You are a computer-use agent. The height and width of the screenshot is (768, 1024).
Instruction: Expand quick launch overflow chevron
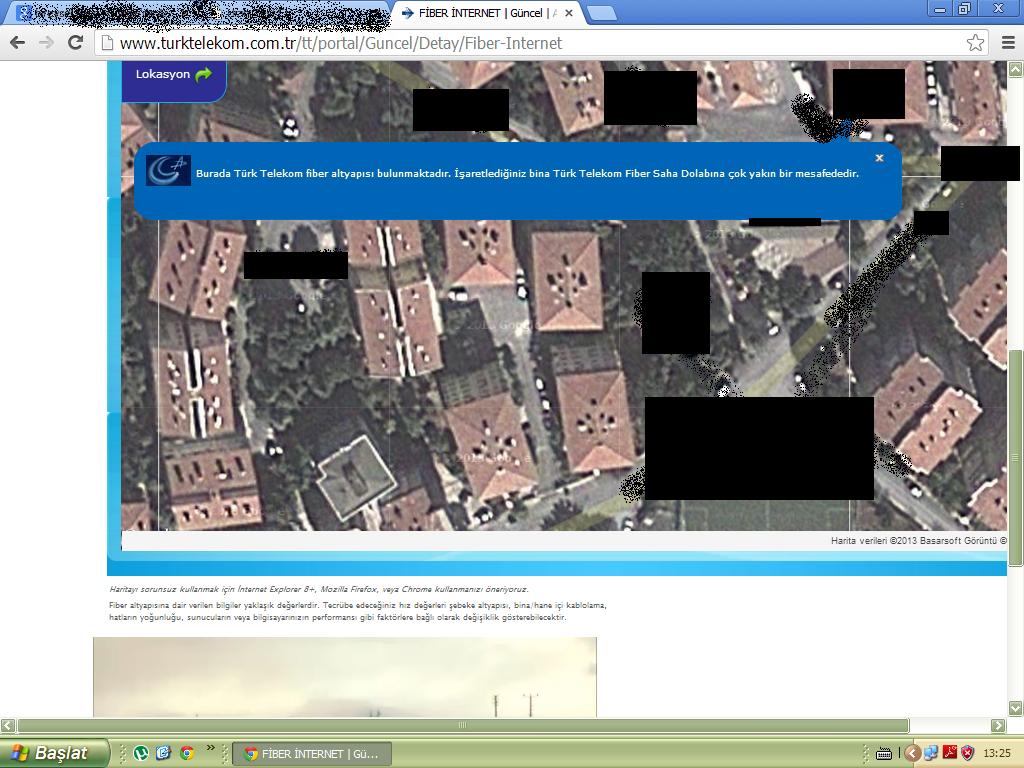210,747
